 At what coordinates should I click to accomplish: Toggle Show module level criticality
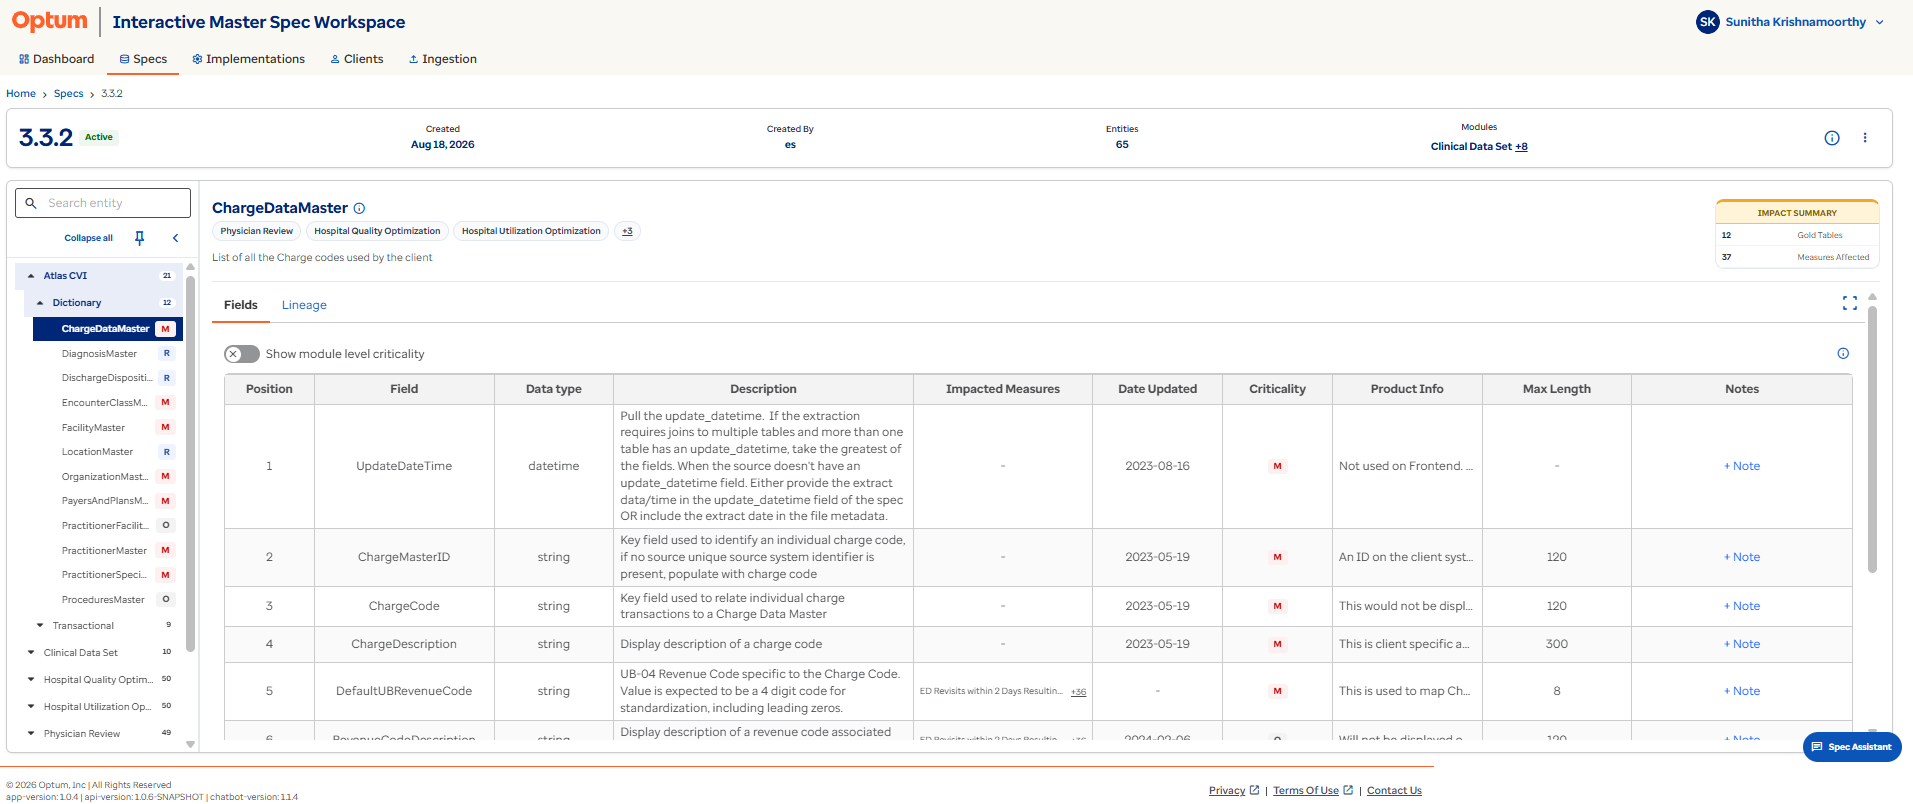(x=242, y=354)
